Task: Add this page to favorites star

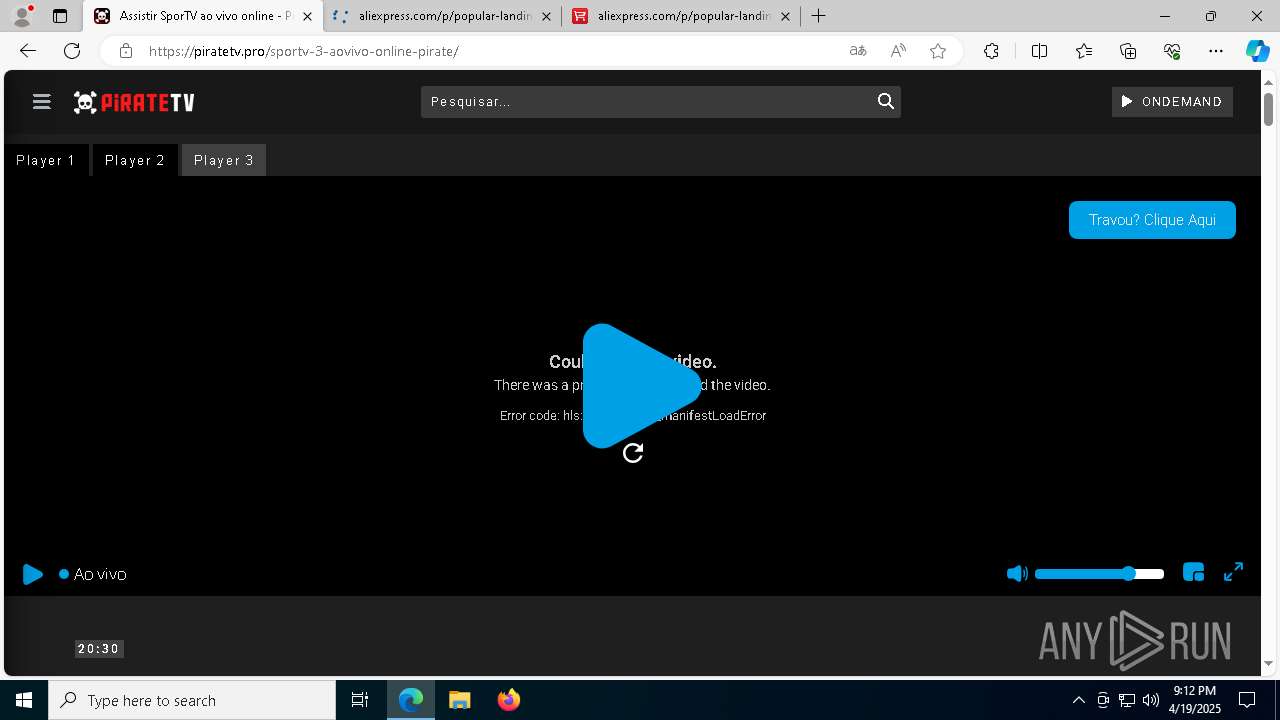Action: 938,51
